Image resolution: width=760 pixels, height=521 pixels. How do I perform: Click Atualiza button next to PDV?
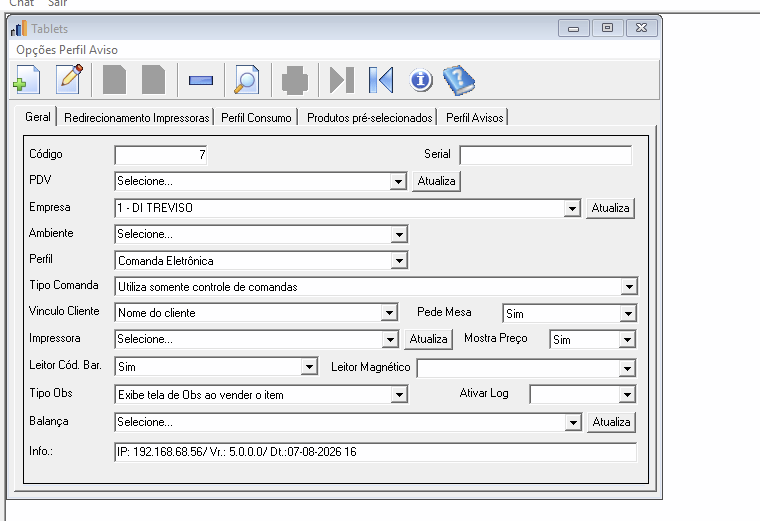click(436, 181)
